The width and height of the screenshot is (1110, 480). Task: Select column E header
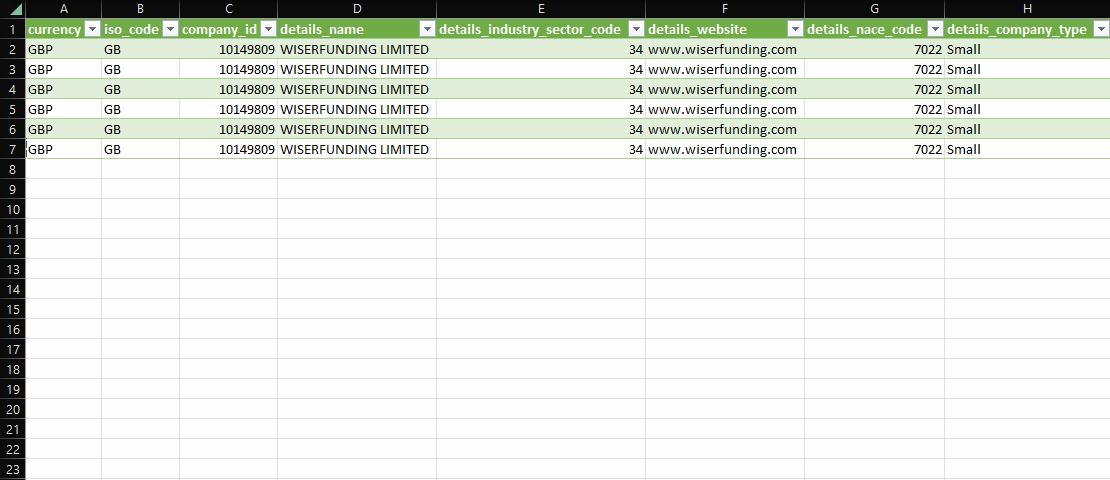click(x=541, y=9)
